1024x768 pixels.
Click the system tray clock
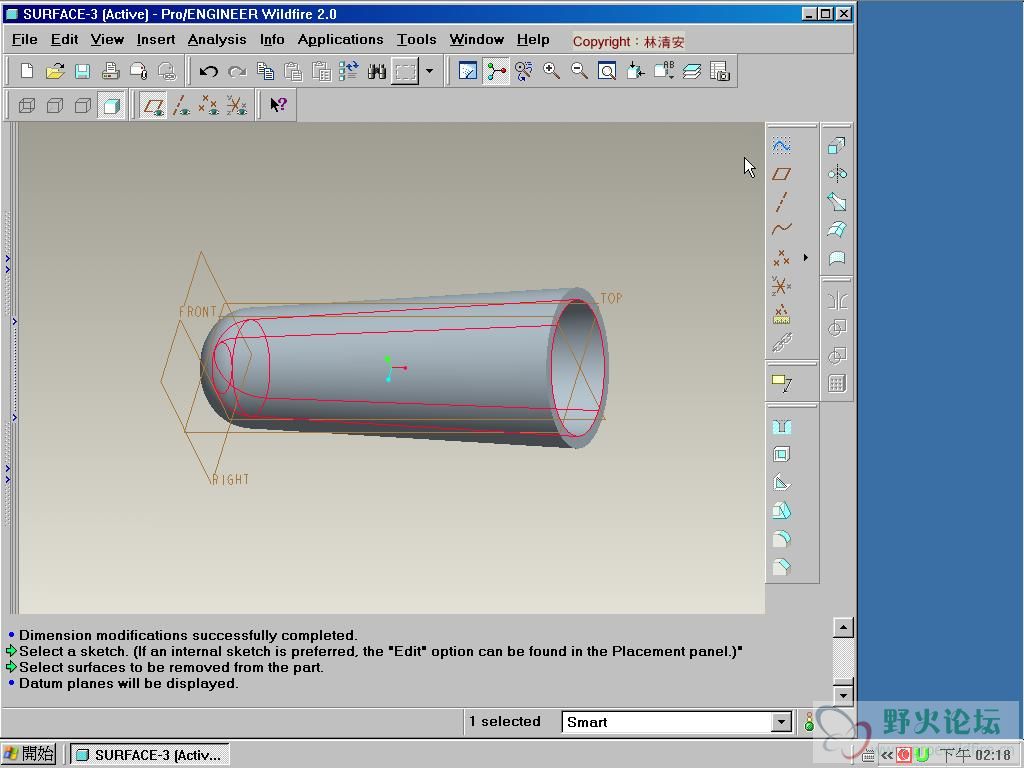point(976,755)
